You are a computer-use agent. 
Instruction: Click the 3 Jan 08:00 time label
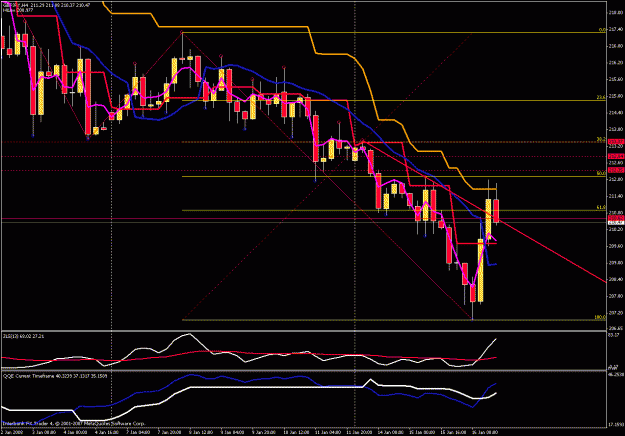43,432
